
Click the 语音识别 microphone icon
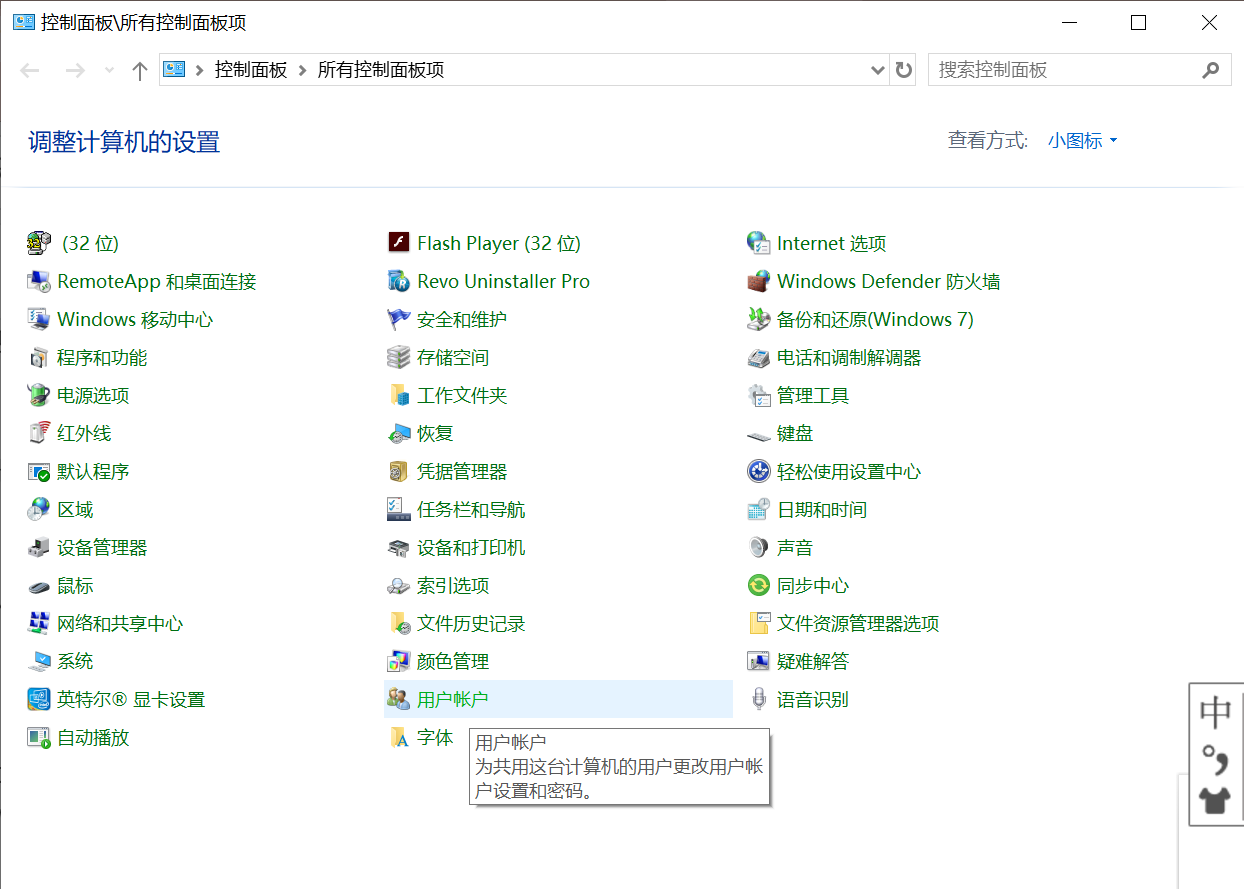(759, 699)
